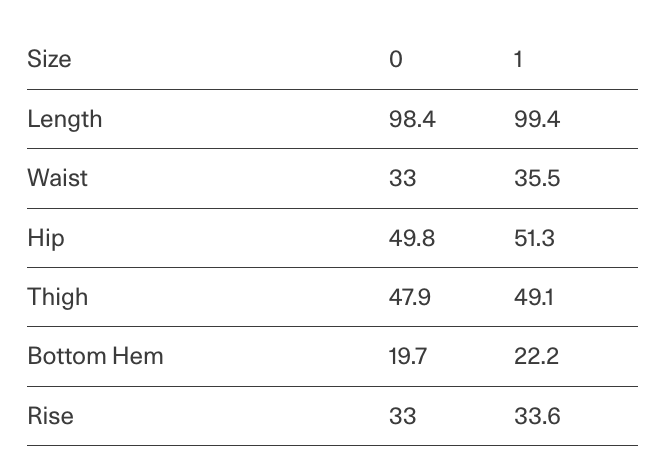The height and width of the screenshot is (464, 660).
Task: Click the 49.1 Thigh value
Action: tap(533, 297)
